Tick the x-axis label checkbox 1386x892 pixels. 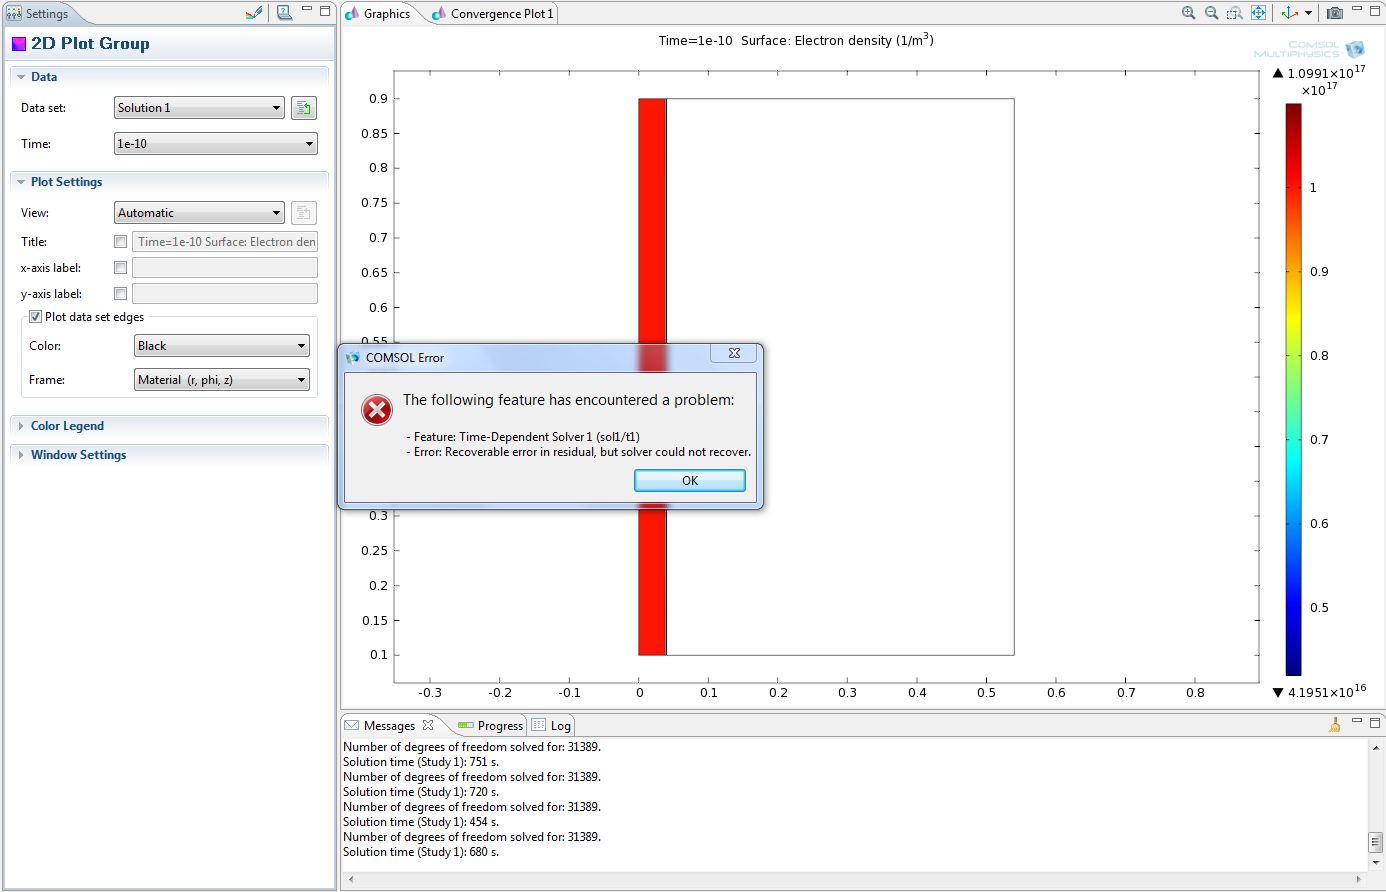121,268
